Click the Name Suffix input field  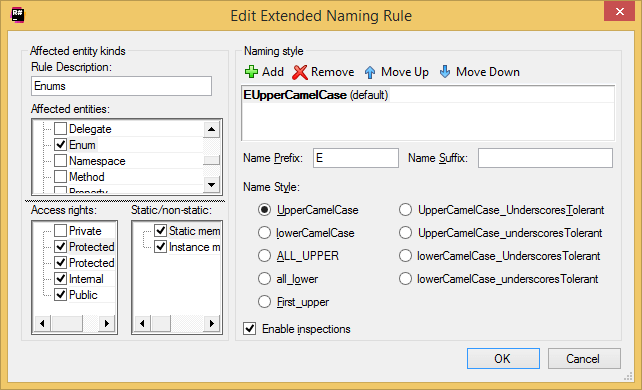[545, 158]
